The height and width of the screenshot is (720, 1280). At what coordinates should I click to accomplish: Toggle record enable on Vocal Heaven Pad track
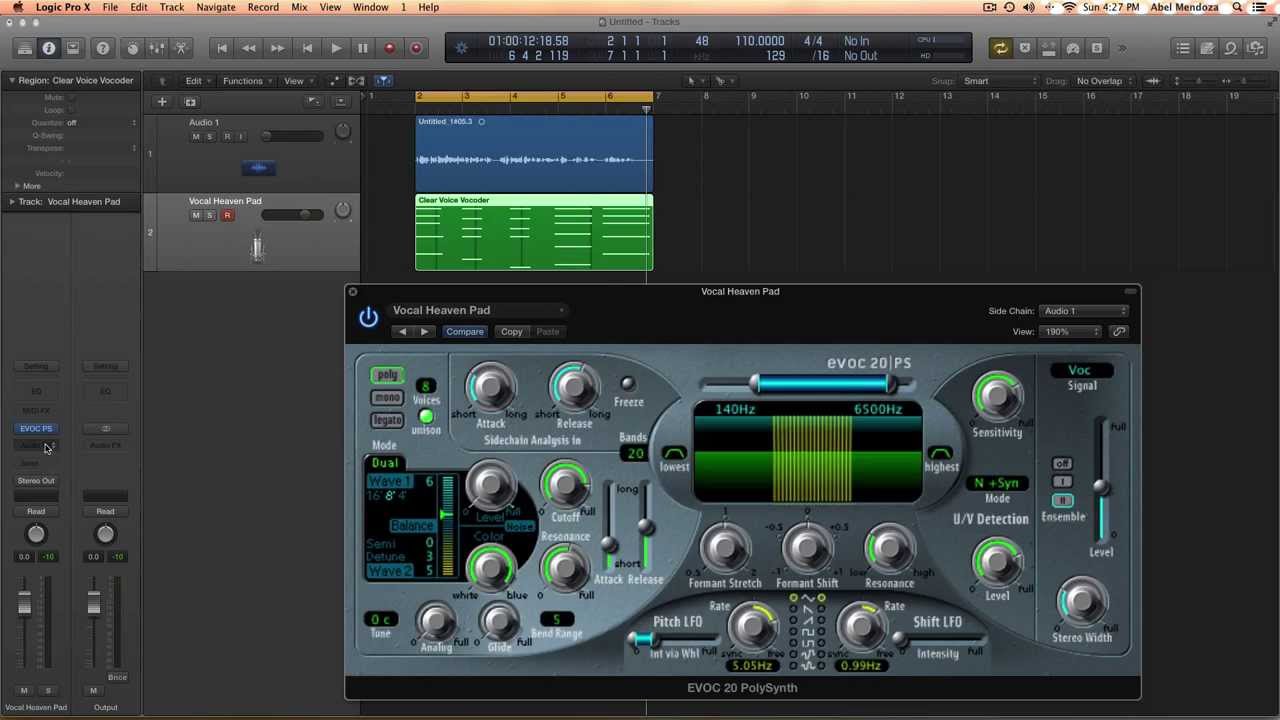click(227, 215)
